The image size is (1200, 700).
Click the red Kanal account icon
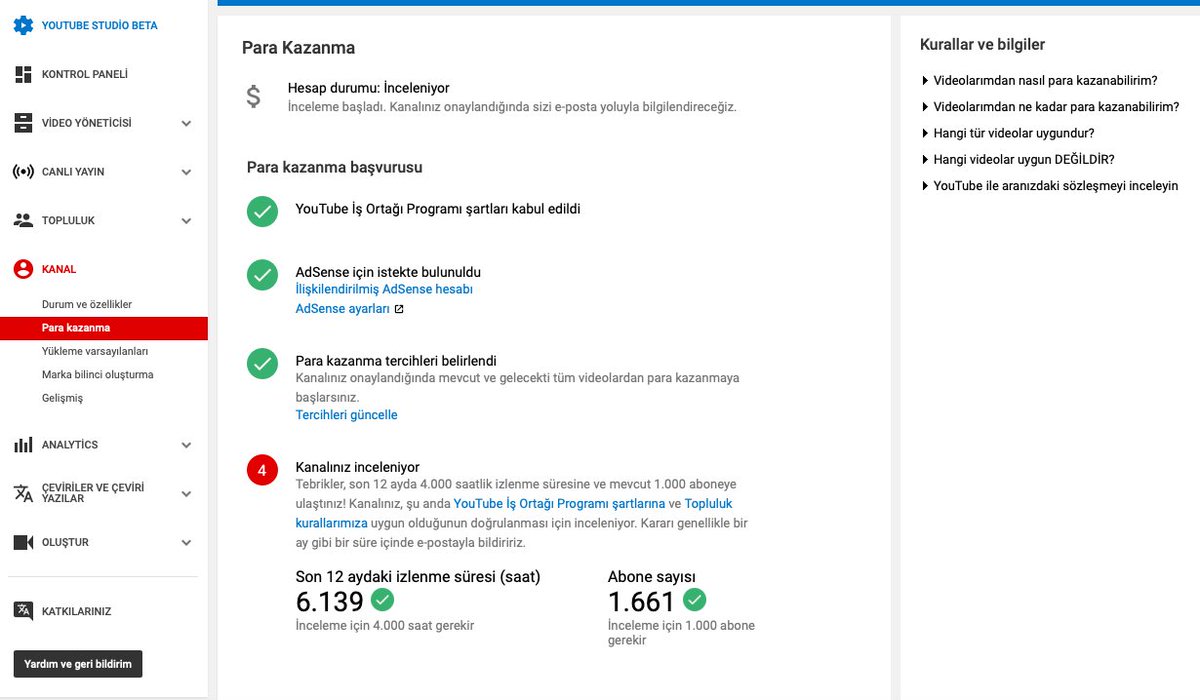click(x=23, y=269)
